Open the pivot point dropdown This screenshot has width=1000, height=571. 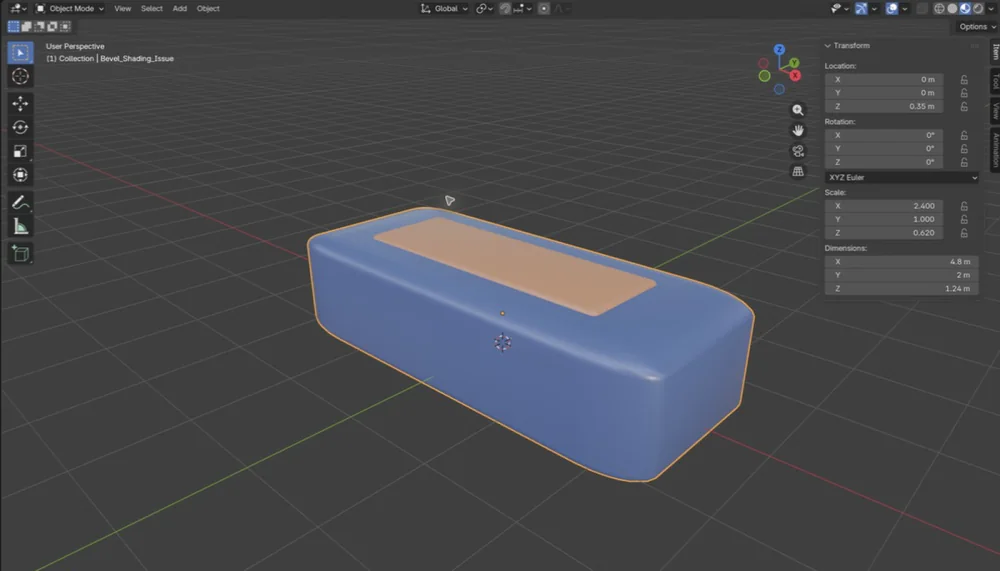point(485,8)
